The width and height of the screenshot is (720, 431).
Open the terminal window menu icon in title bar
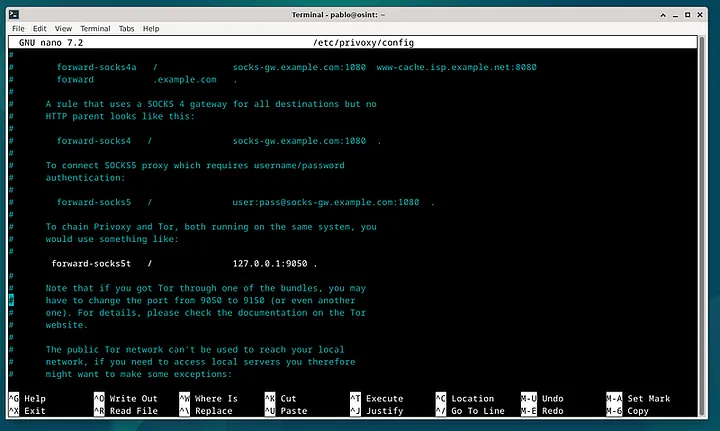[10, 14]
